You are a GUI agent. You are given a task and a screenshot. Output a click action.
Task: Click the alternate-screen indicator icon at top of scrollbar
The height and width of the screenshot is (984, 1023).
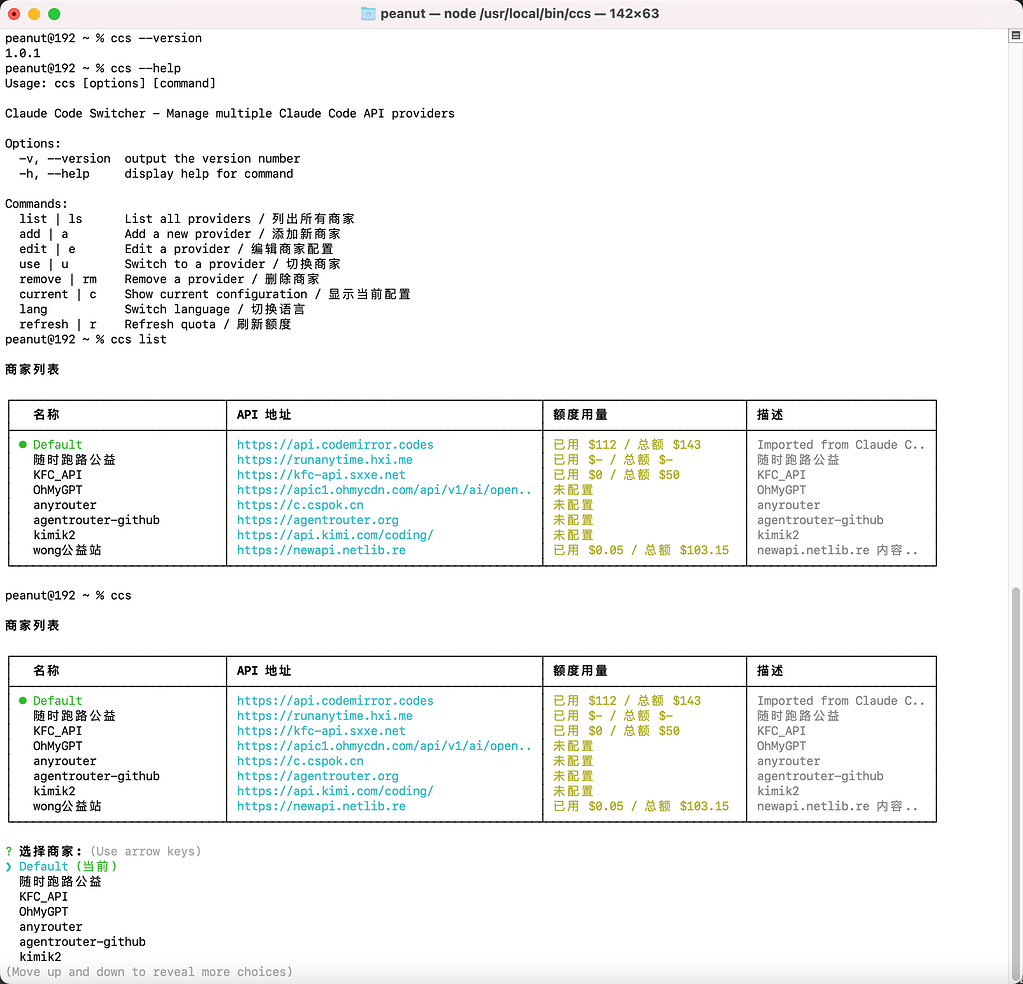(1015, 35)
